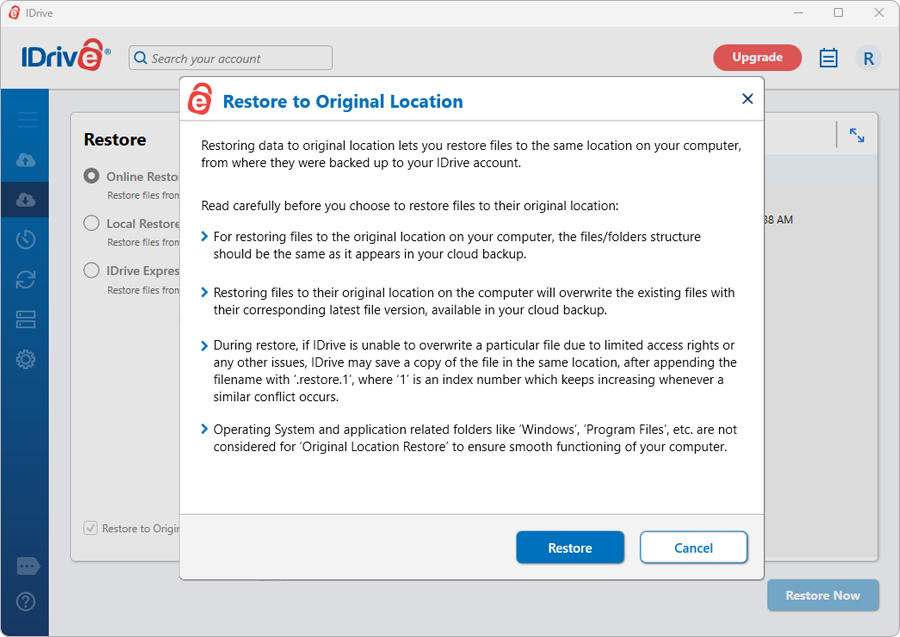Select the IDrive Express radio button
Viewport: 900px width, 637px height.
pyautogui.click(x=91, y=270)
